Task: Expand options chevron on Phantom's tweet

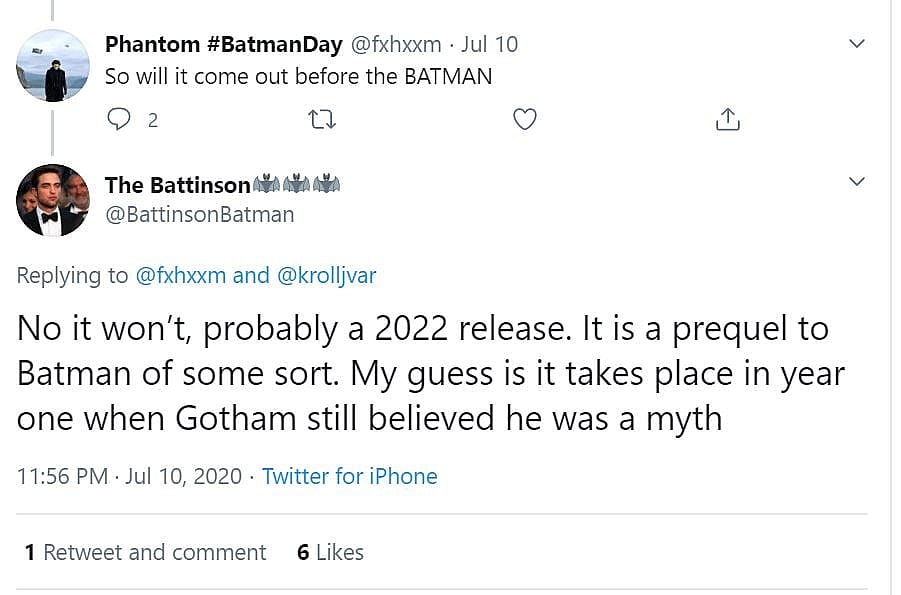Action: 856,44
